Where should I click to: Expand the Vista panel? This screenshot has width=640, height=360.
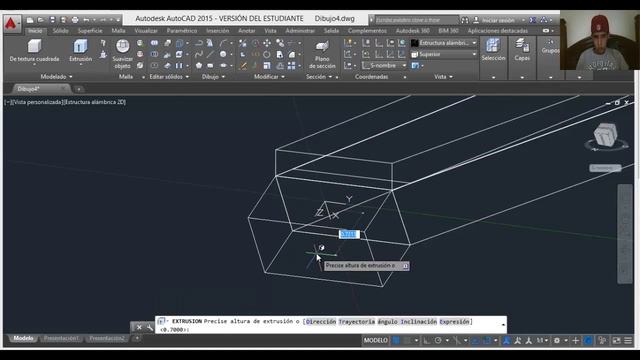[x=443, y=76]
